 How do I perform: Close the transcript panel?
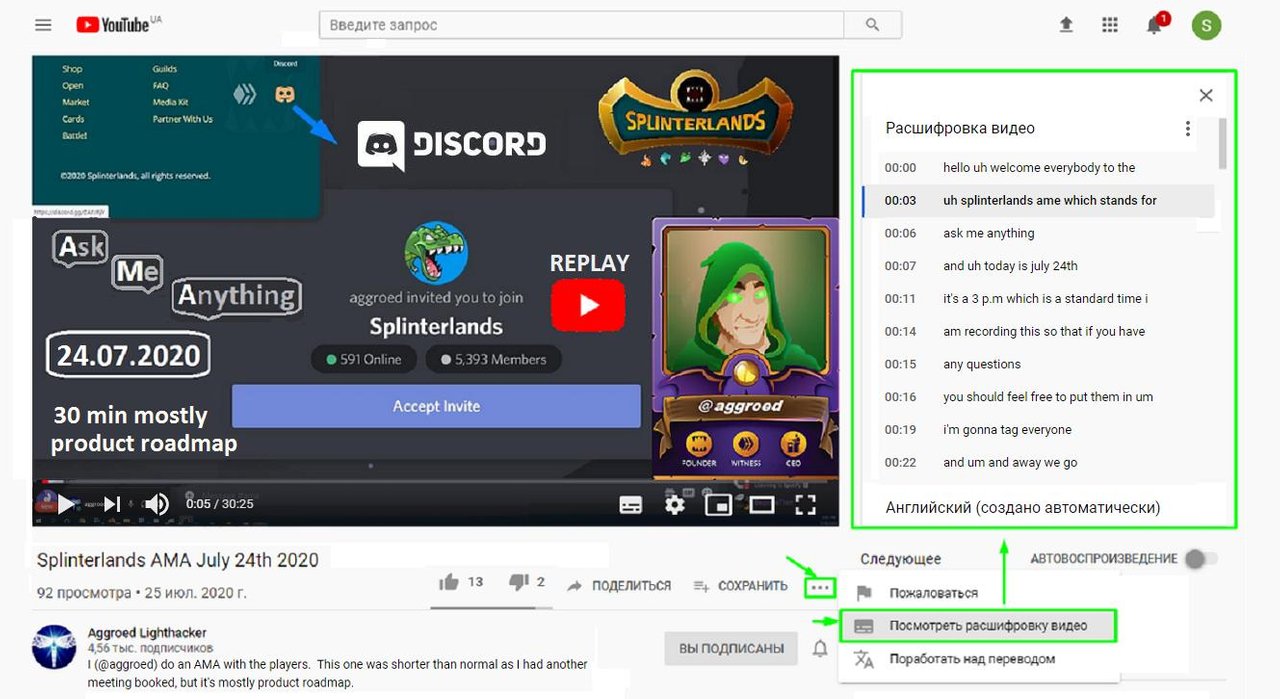[1206, 95]
